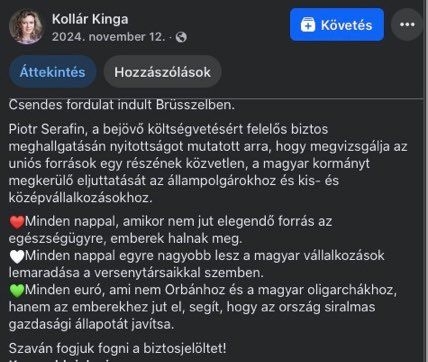428x362 pixels.
Task: Click the sentence about Orbánhoz and oligarchákhoz
Action: [x=203, y=307]
